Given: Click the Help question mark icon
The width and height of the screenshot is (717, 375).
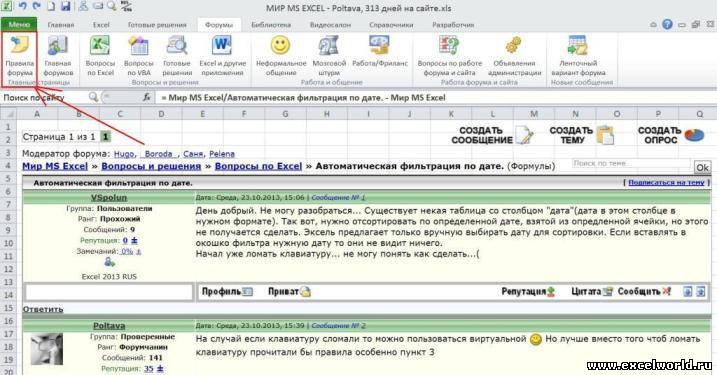Looking at the screenshot, I should (x=667, y=24).
